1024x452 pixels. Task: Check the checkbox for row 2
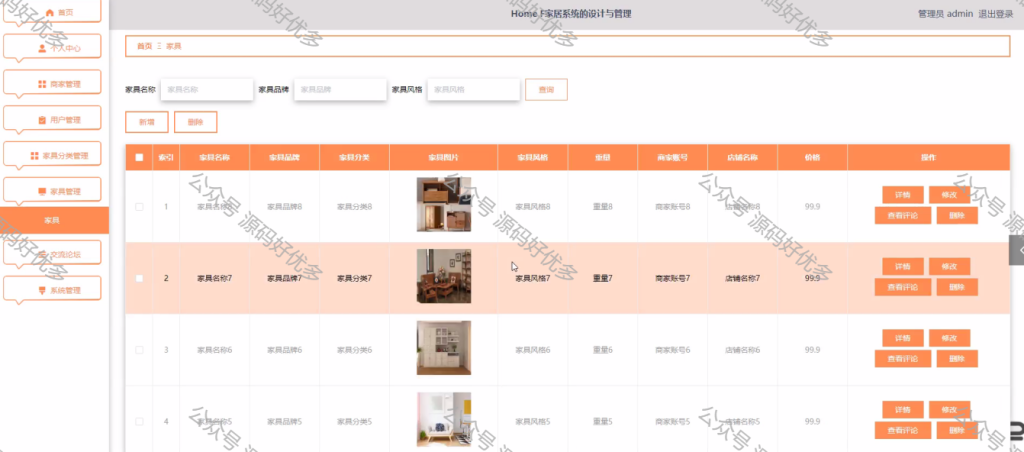click(139, 278)
